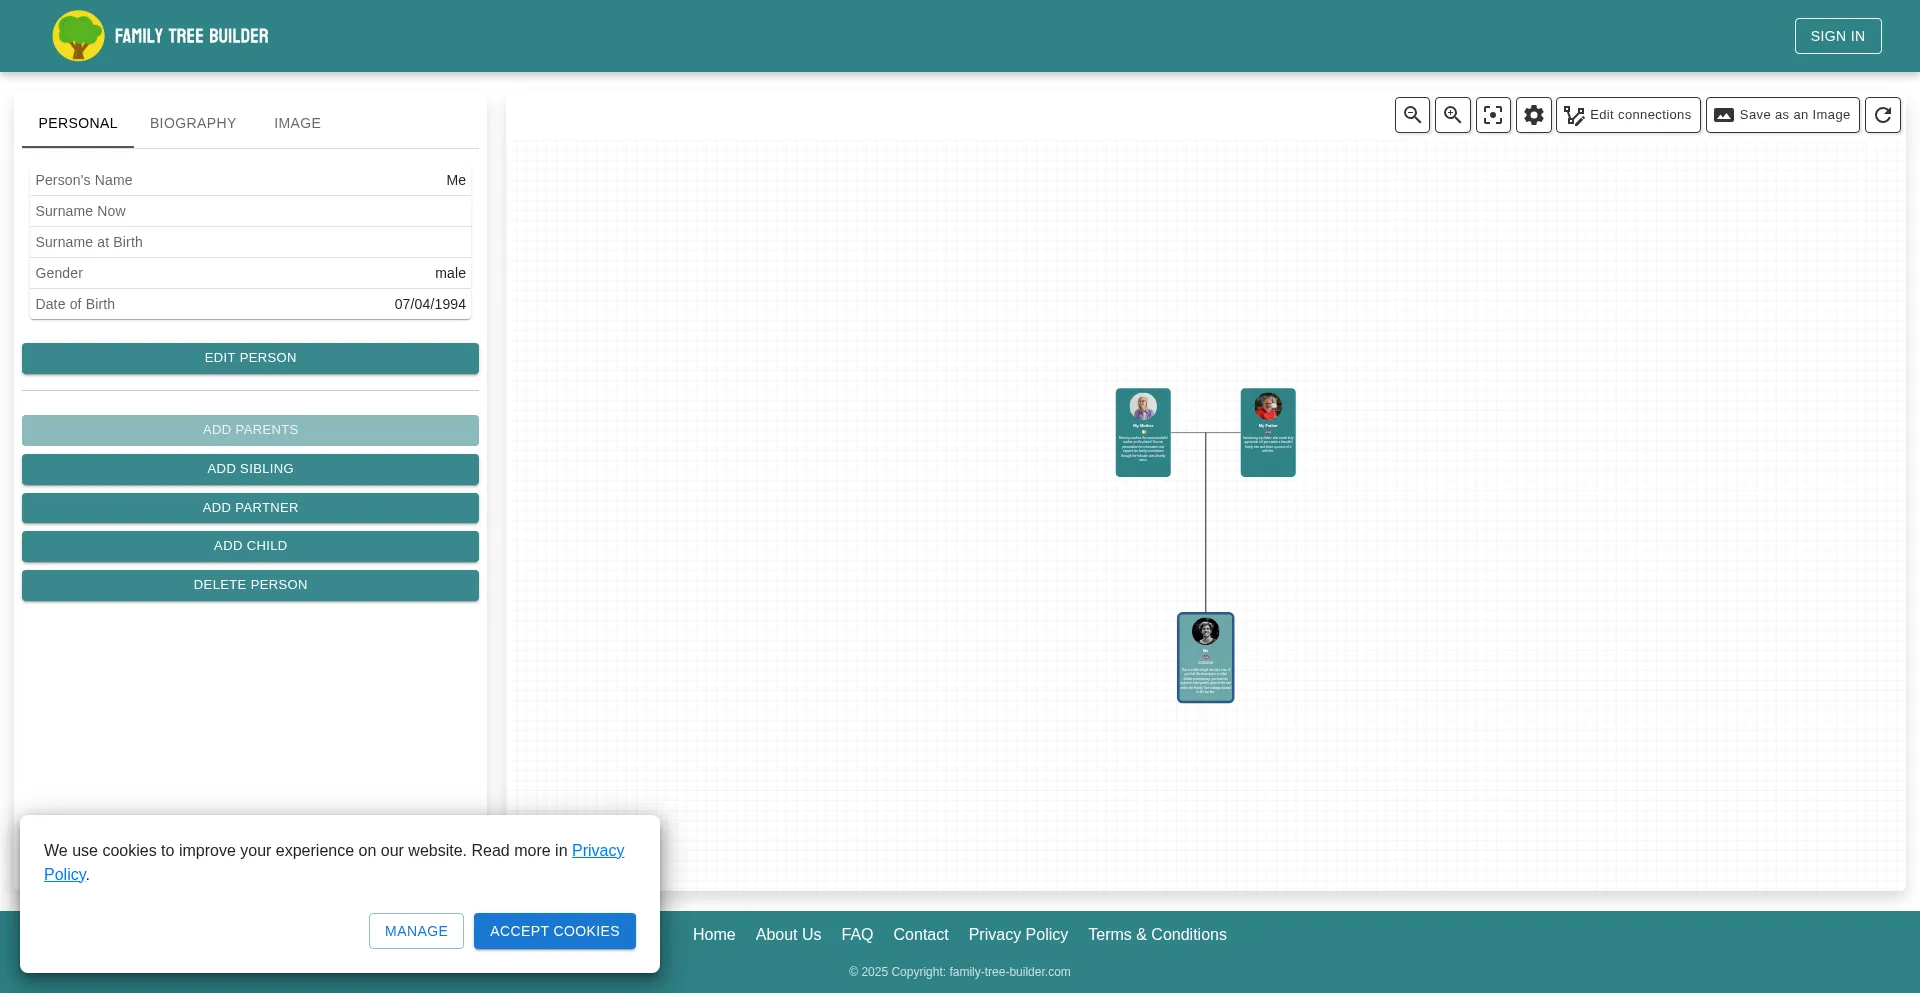Accept cookies in the banner
This screenshot has width=1920, height=993.
(554, 931)
